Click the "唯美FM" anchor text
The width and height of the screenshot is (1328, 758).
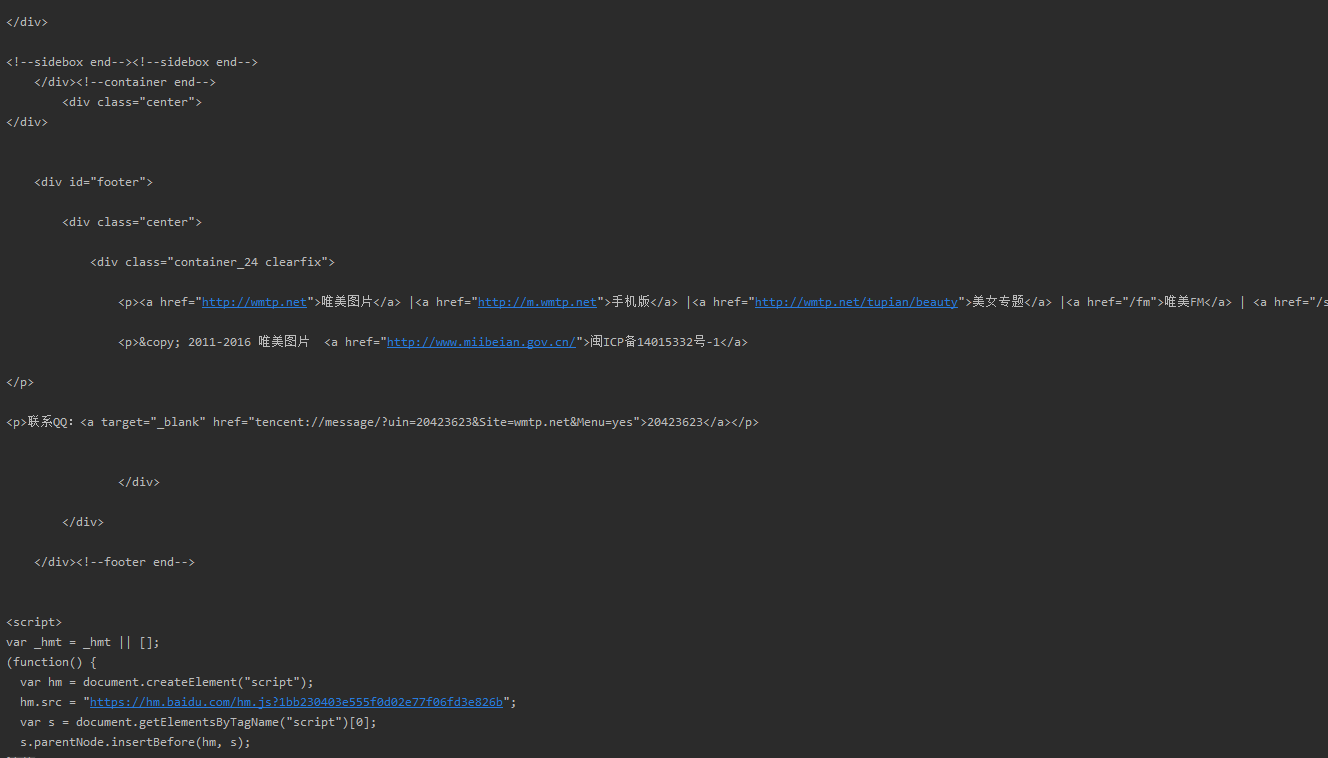1182,302
